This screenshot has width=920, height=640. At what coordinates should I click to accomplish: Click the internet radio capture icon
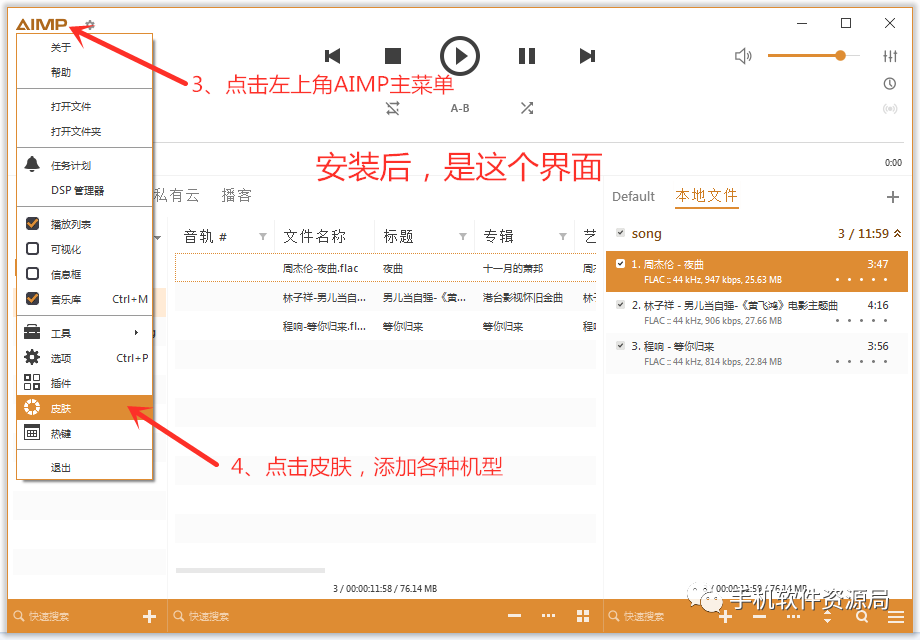(x=890, y=109)
